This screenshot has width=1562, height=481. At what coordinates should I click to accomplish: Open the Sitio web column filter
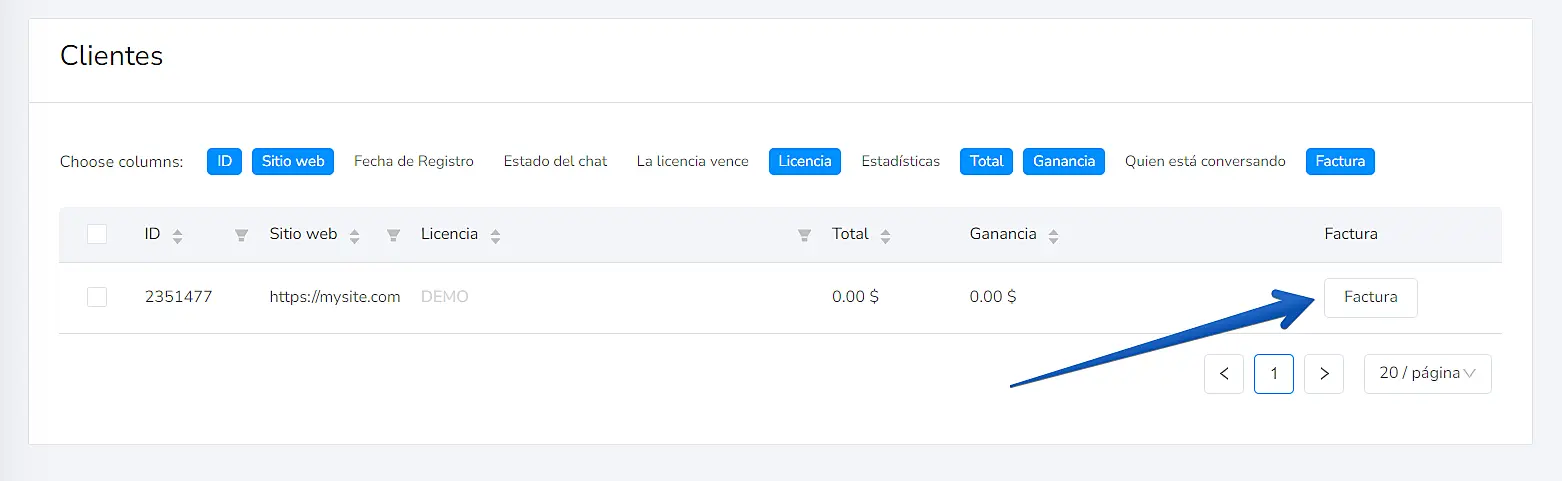393,236
